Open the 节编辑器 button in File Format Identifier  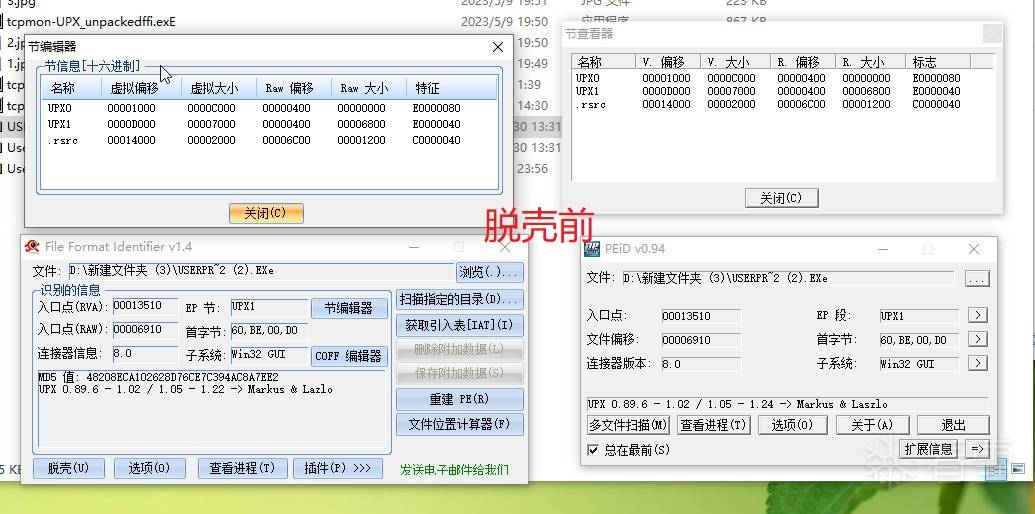tap(349, 308)
